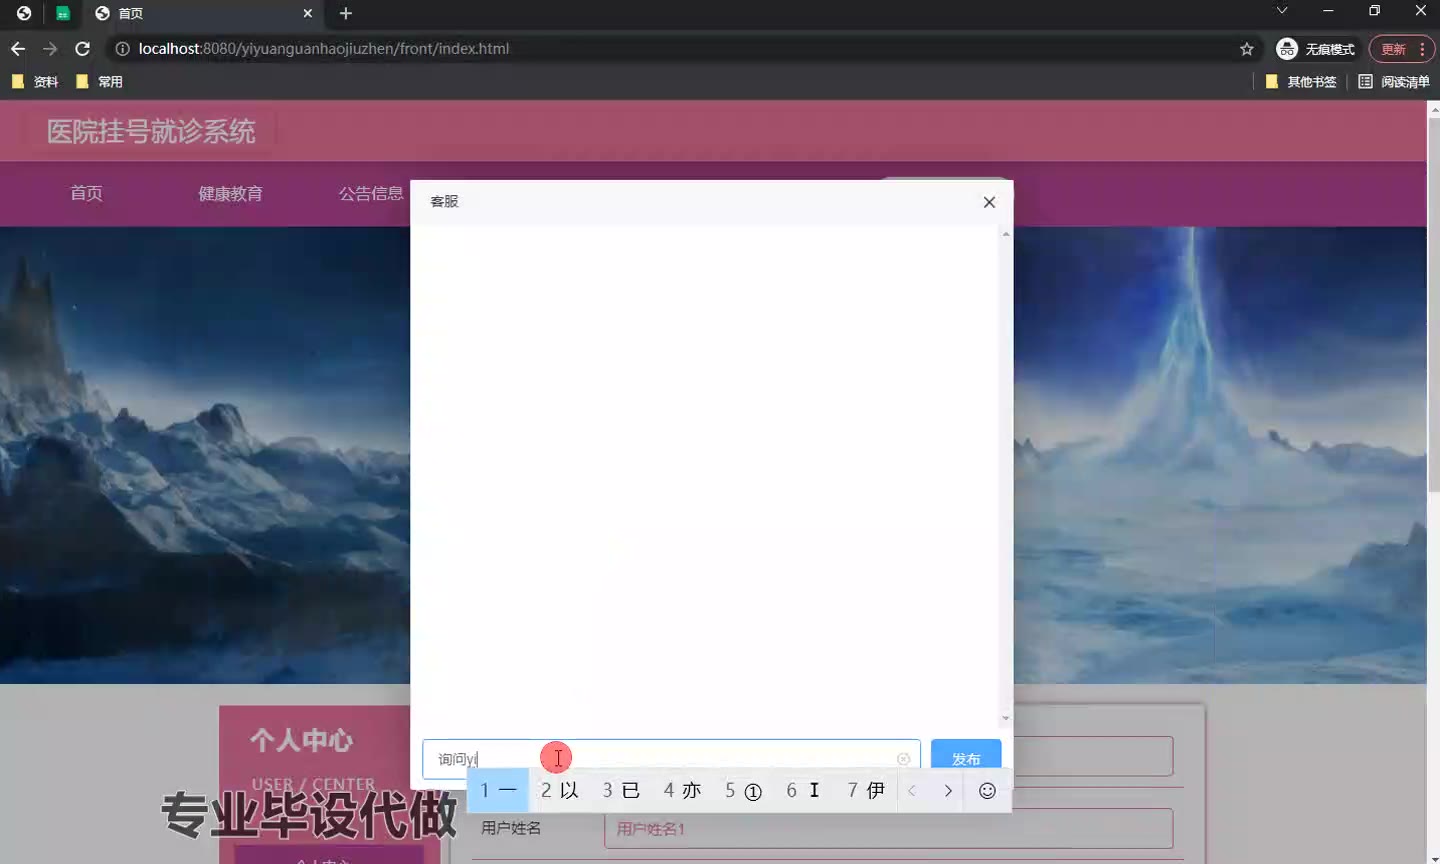
Task: Click the 更新 browser update button
Action: pyautogui.click(x=1393, y=48)
